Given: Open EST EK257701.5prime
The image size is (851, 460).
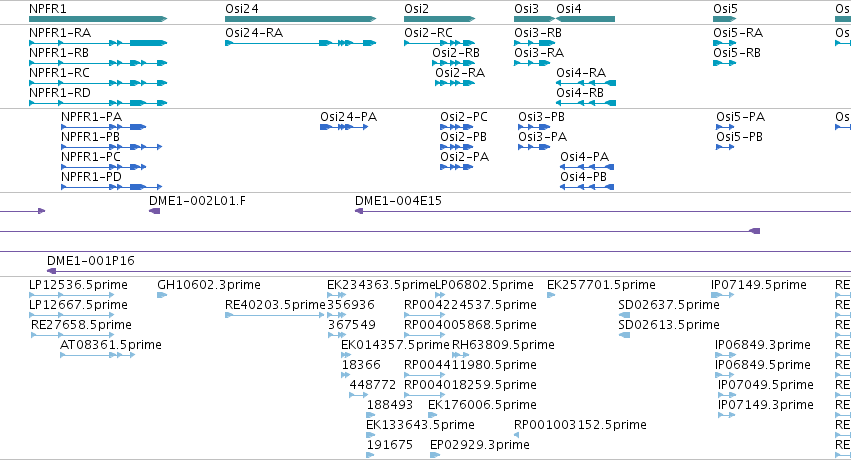Looking at the screenshot, I should (601, 285).
